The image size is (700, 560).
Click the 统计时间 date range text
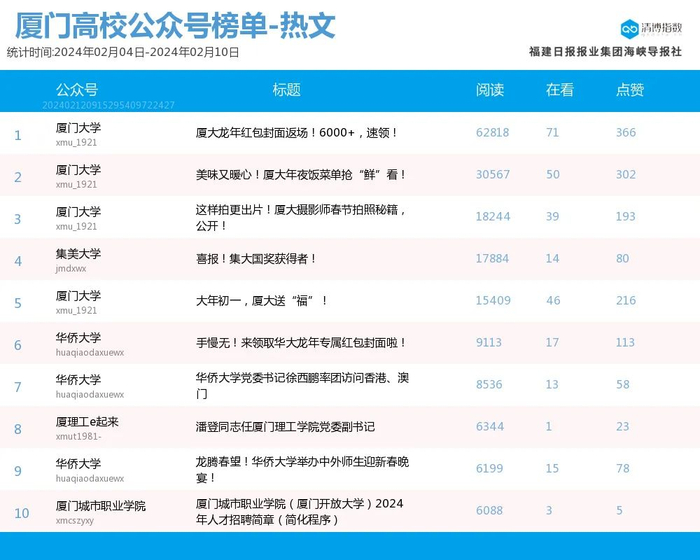click(123, 52)
